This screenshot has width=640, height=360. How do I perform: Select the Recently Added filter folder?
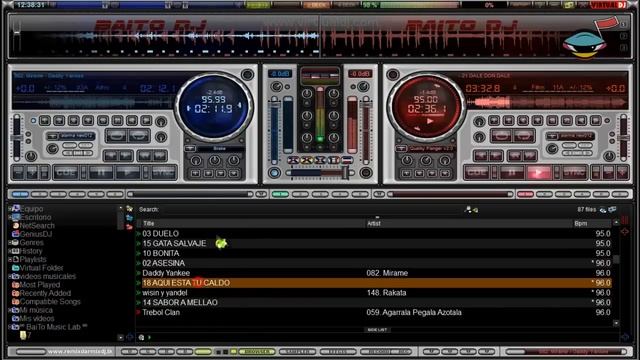point(42,293)
